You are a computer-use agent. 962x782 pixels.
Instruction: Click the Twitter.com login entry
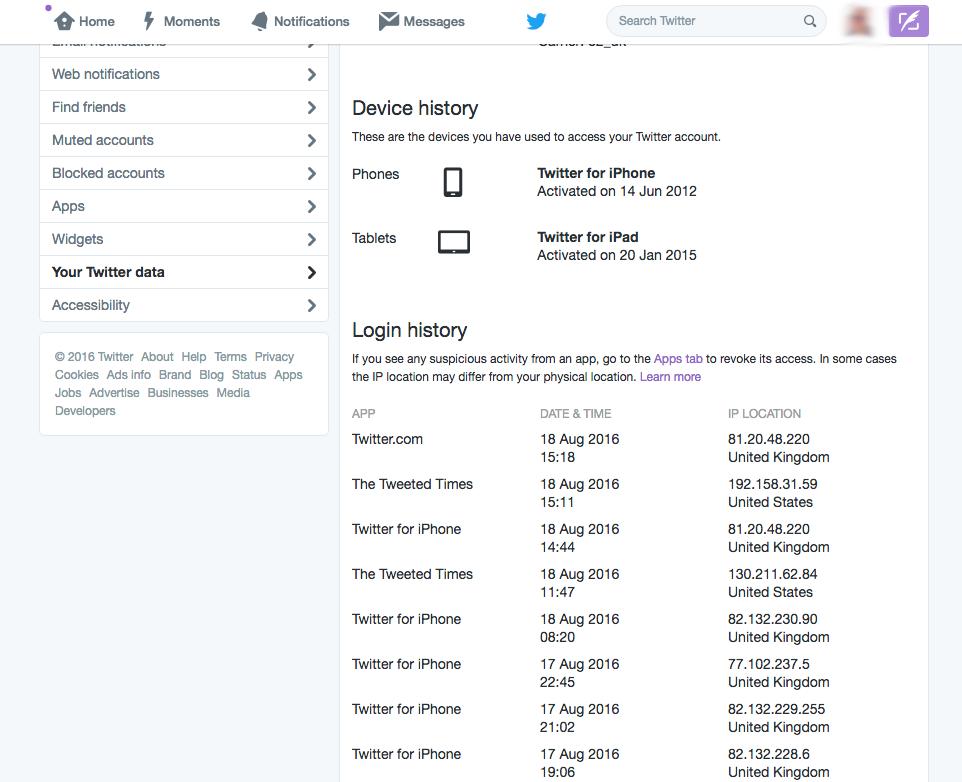[387, 439]
